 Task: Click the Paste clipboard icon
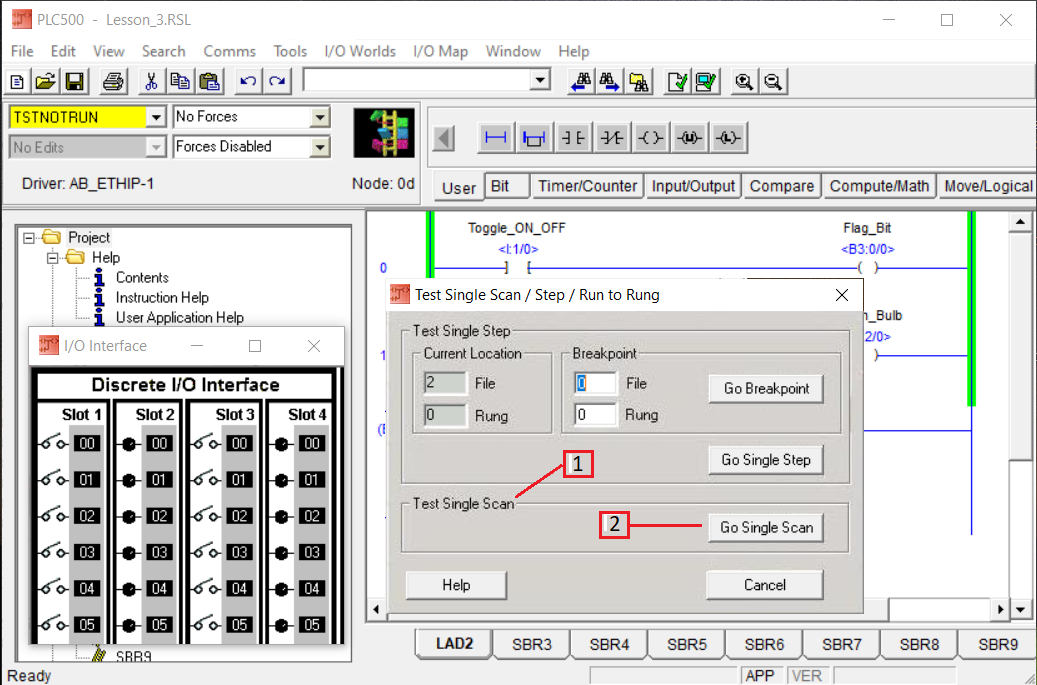pyautogui.click(x=209, y=81)
